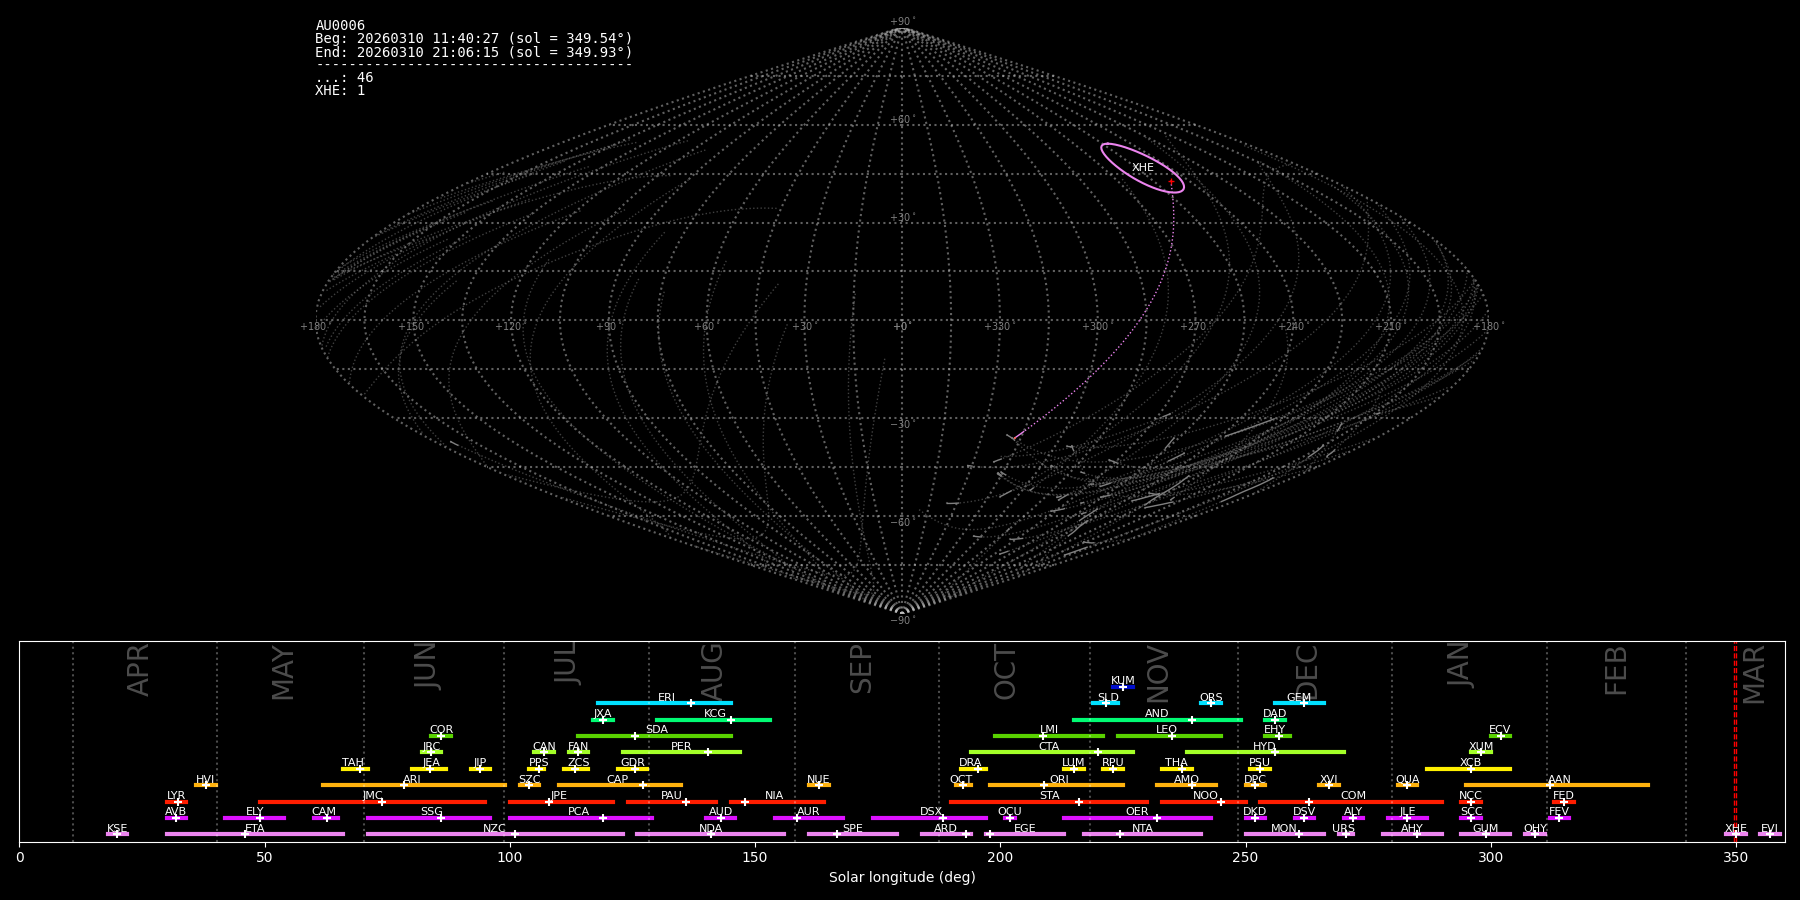This screenshot has width=1800, height=900.
Task: Select the URS shower marker
Action: pyautogui.click(x=1345, y=834)
